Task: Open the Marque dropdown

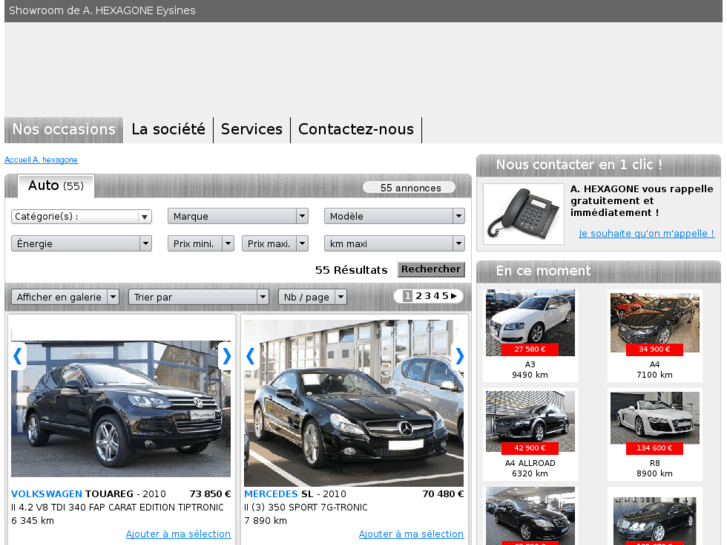Action: (238, 216)
